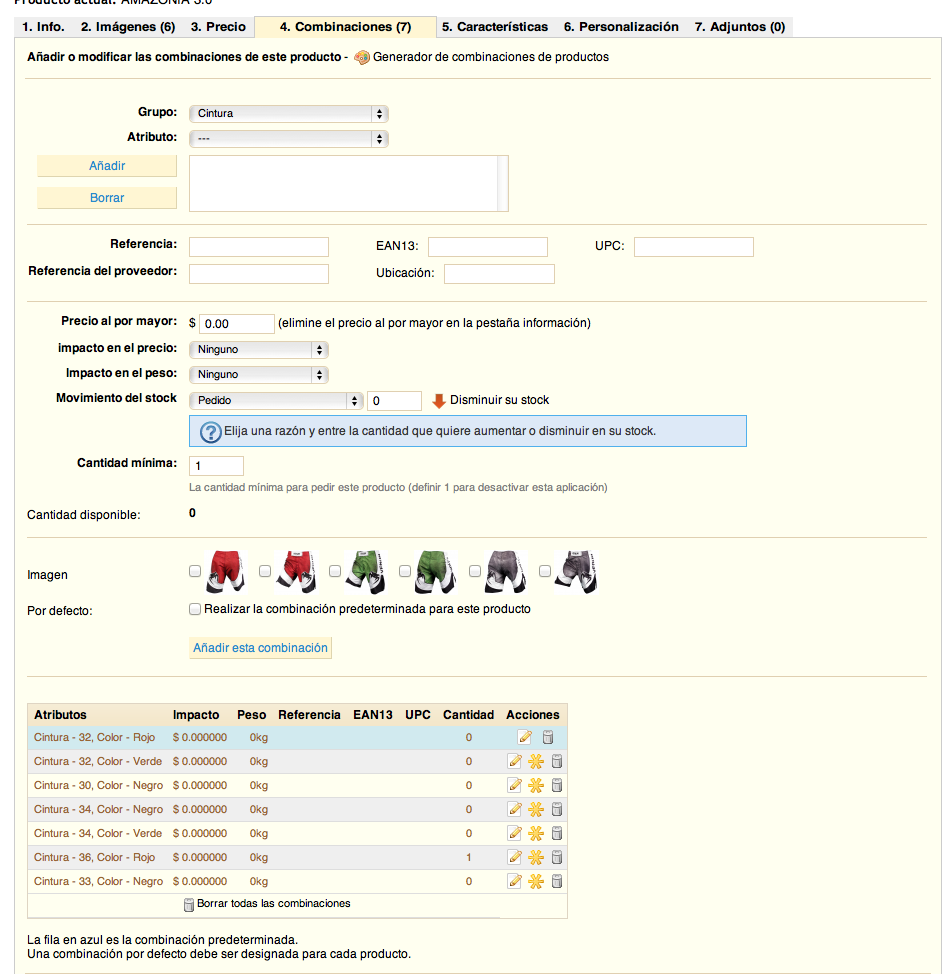Viewport: 952px width, 974px height.
Task: Click the stock movement quantity field
Action: (394, 401)
